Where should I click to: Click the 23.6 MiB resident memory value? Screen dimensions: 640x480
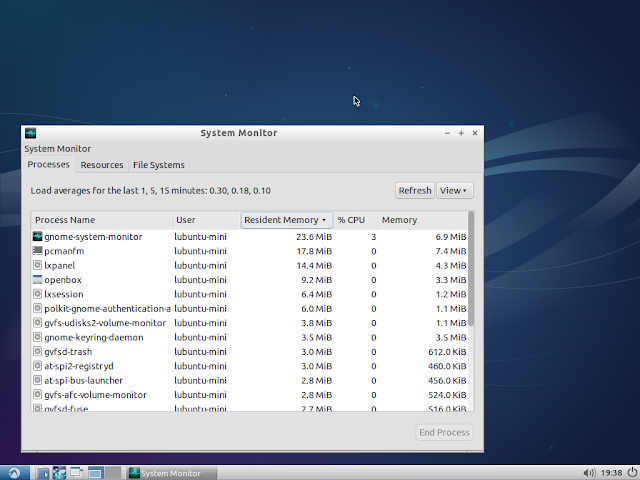[x=314, y=237]
